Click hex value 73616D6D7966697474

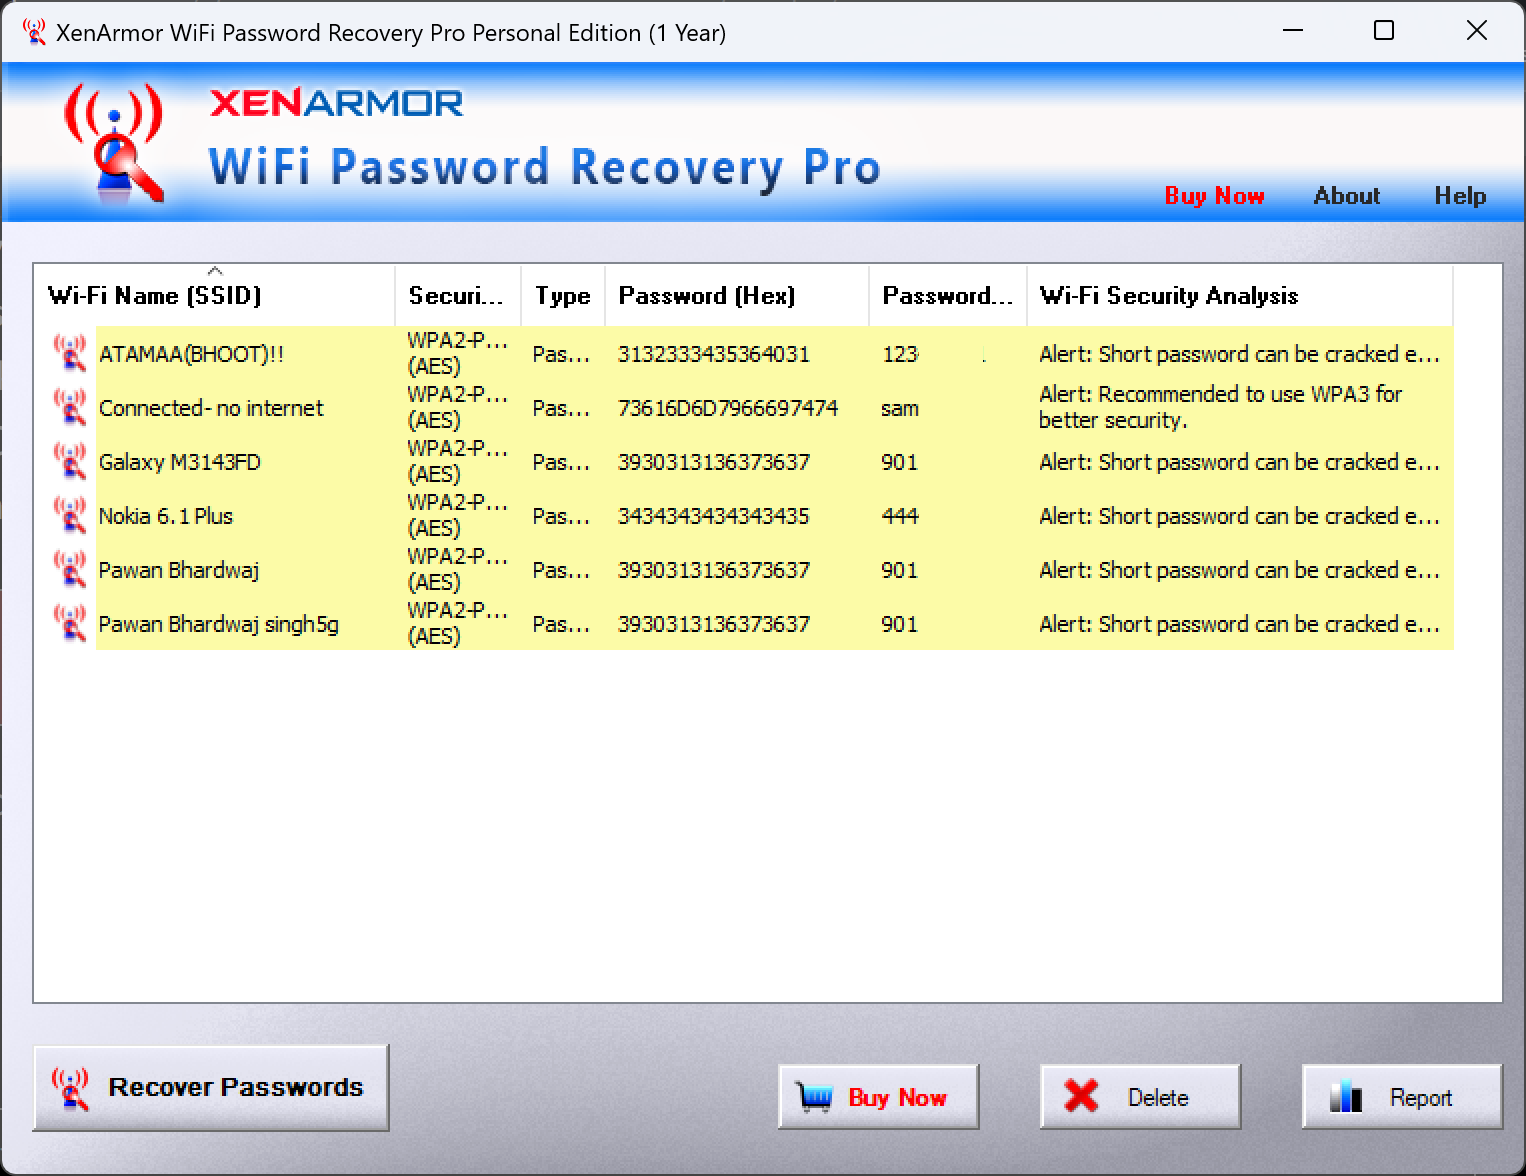click(x=728, y=408)
